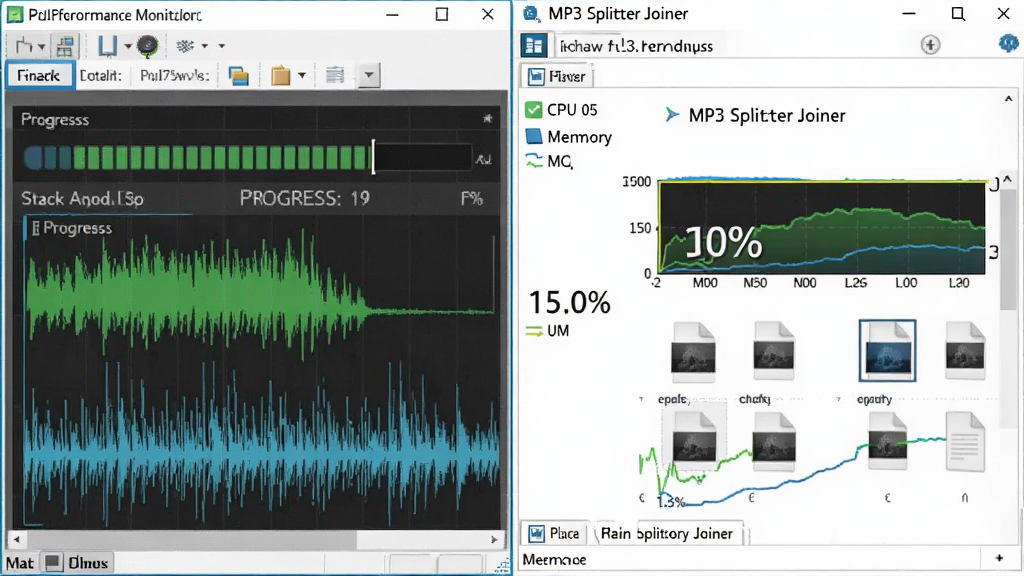This screenshot has height=576, width=1024.
Task: Open dropdown arrow beside blue bracket icon
Action: (x=128, y=46)
